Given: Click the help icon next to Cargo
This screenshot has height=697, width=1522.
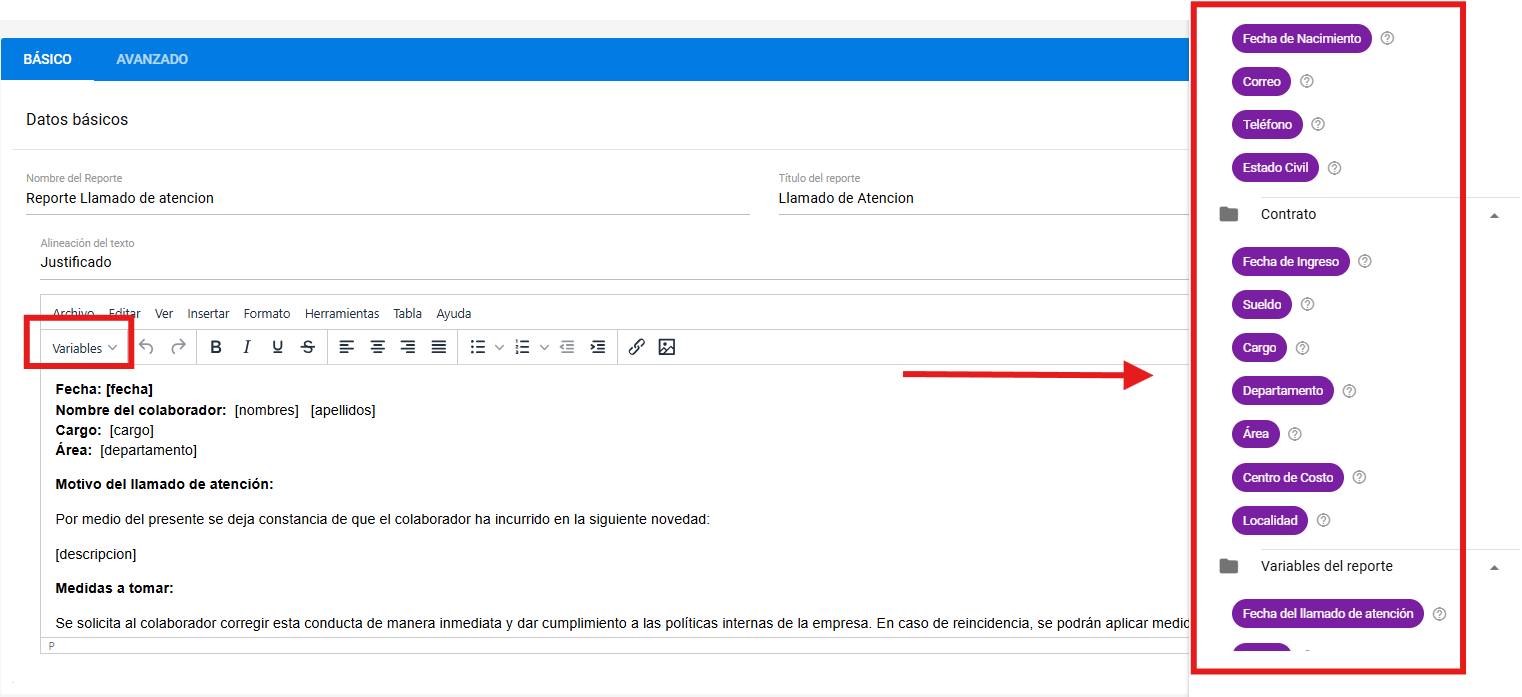Looking at the screenshot, I should pos(1302,348).
